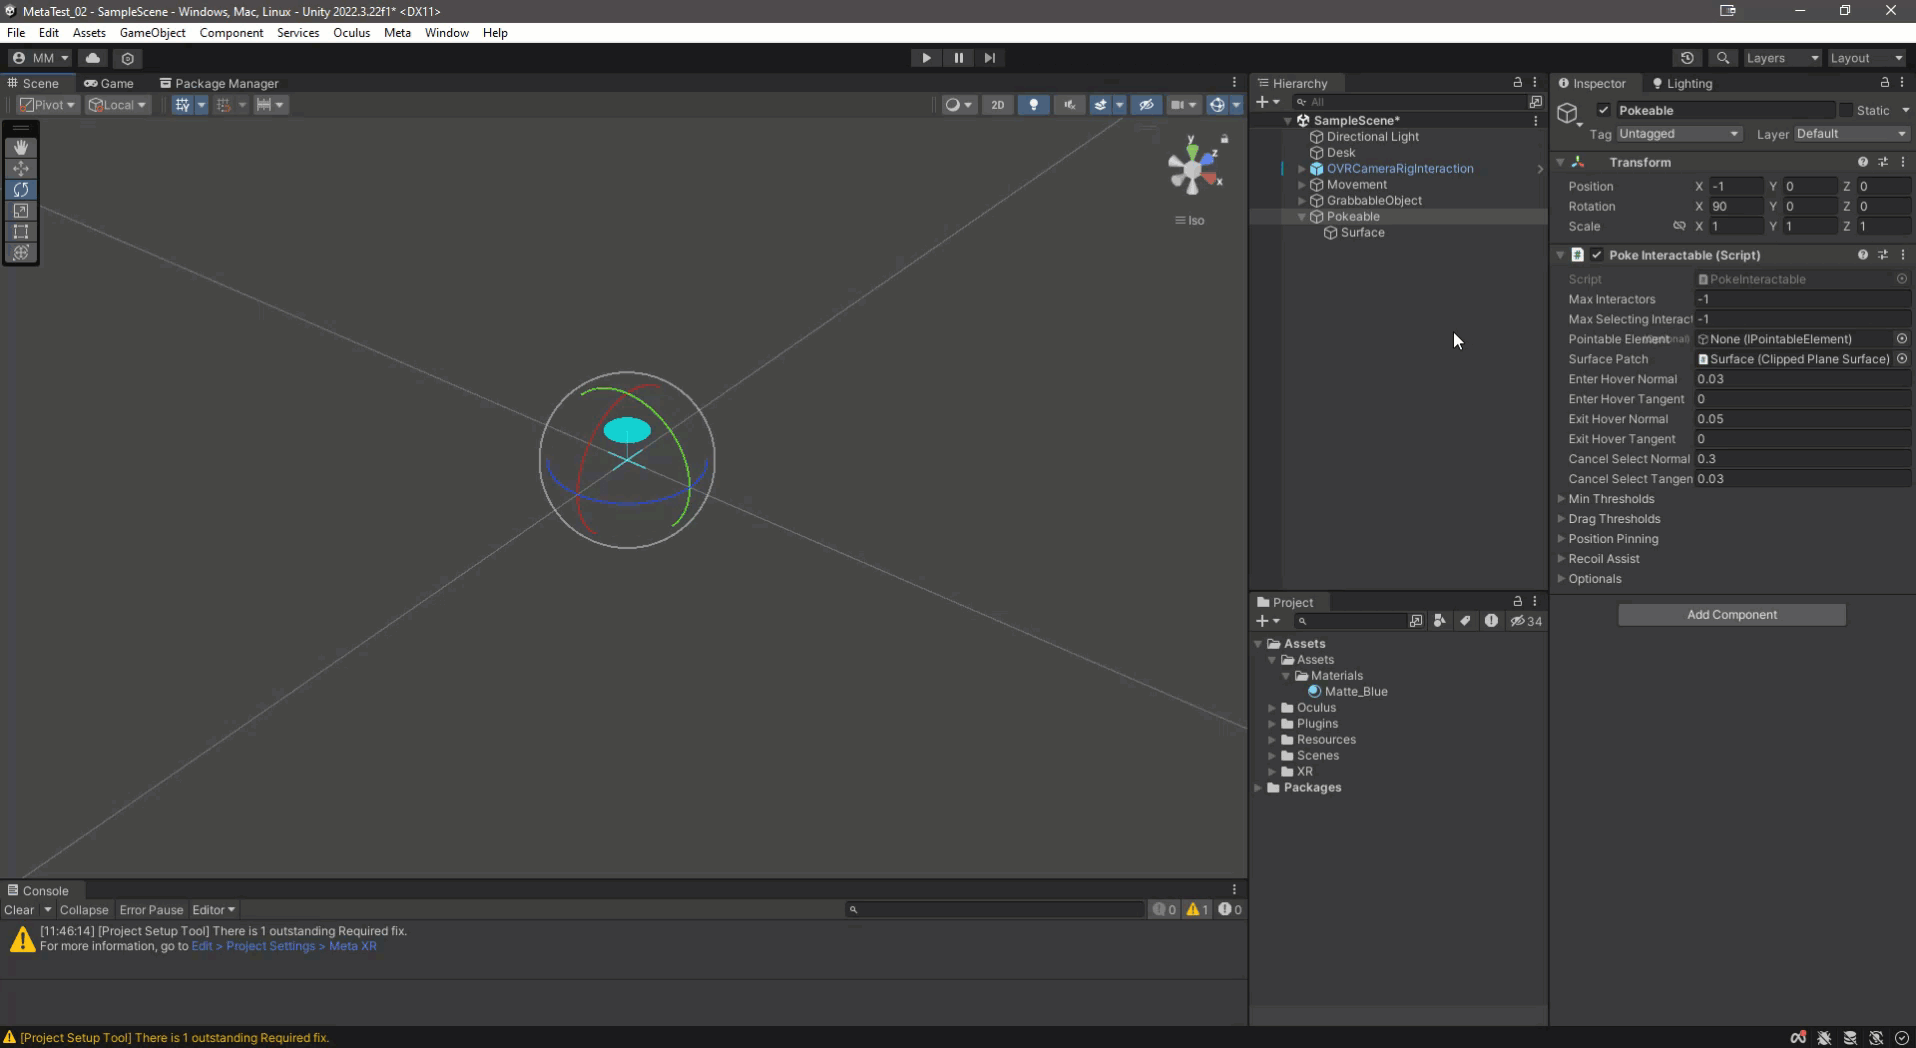Switch to the Game tab

109,83
